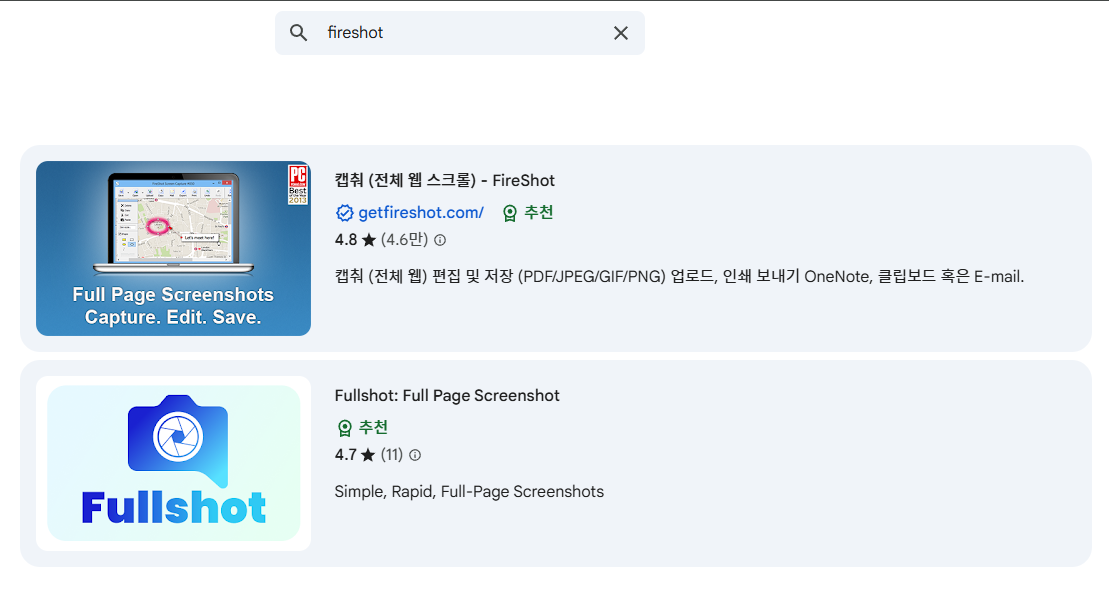Viewport: 1109px width, 606px height.
Task: Open the Fullshot: Full Page Screenshot title
Action: [447, 395]
